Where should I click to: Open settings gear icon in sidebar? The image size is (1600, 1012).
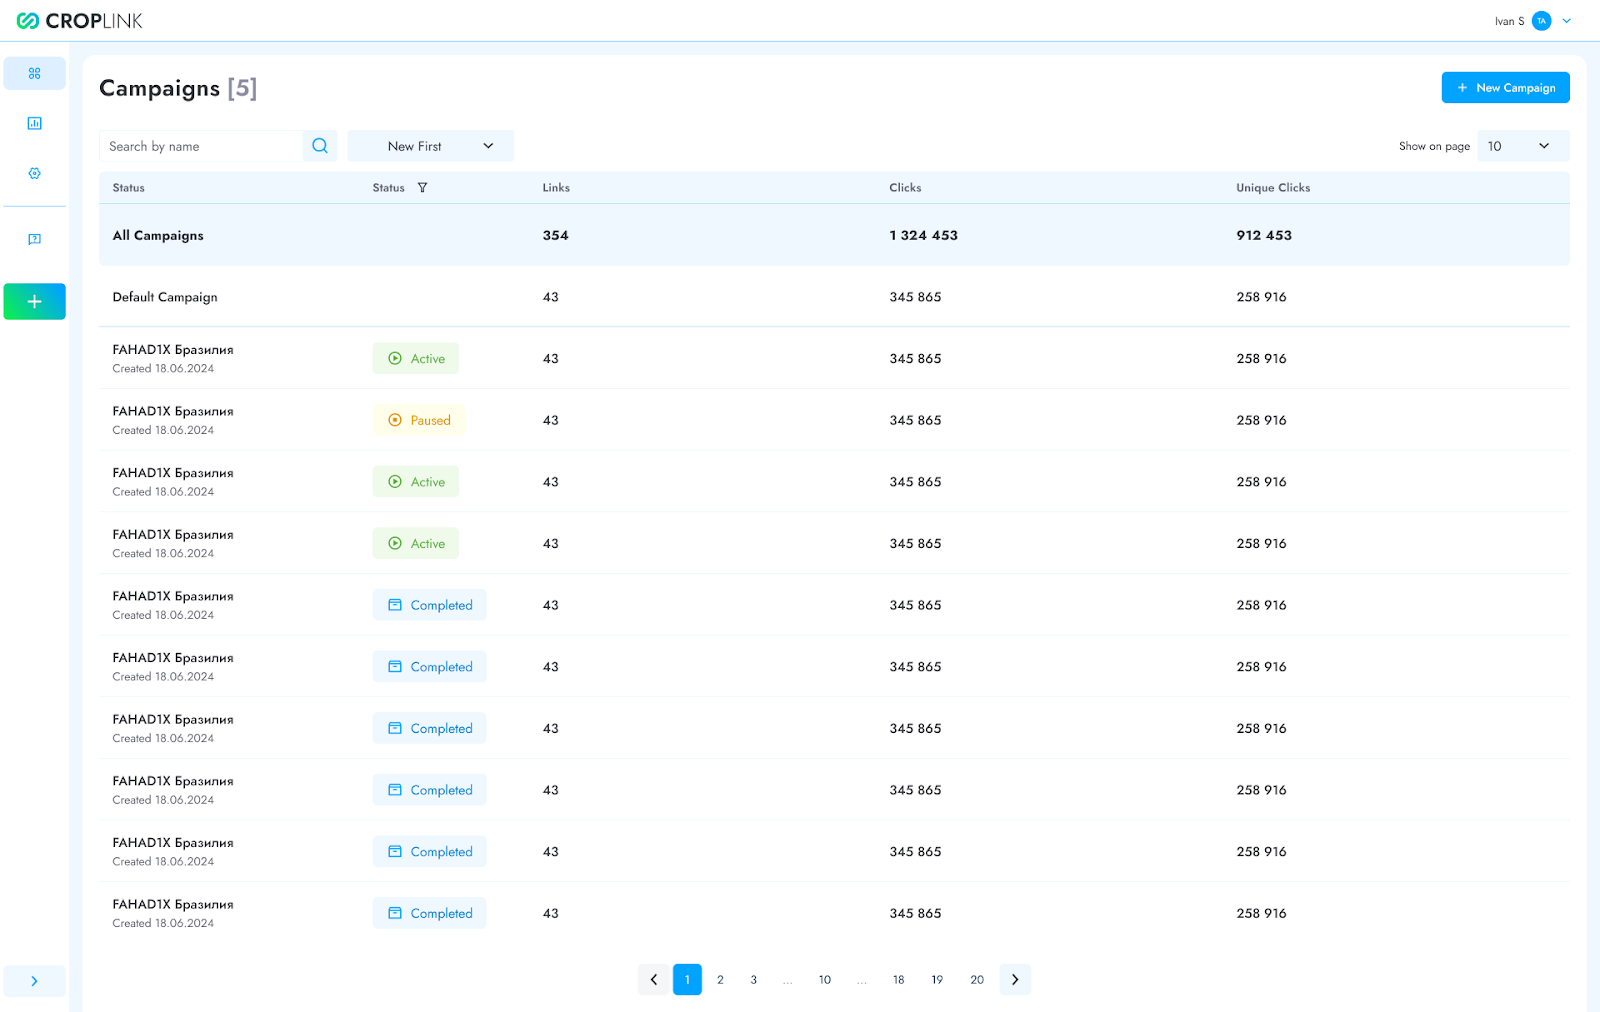tap(34, 174)
